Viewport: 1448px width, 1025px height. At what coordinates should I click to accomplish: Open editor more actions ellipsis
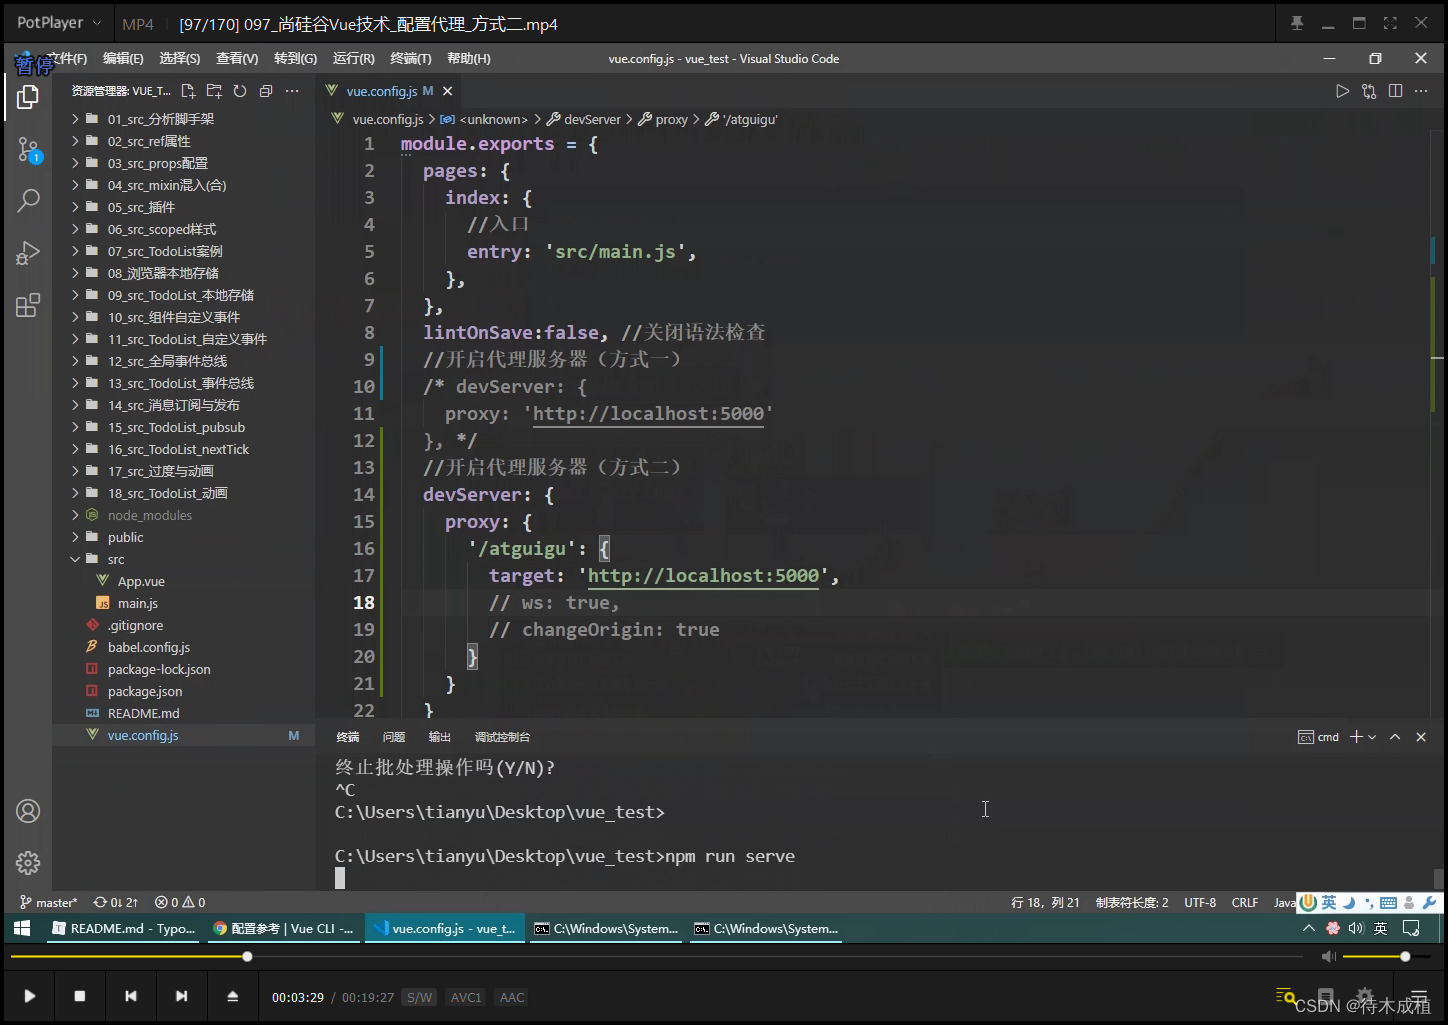click(1421, 91)
